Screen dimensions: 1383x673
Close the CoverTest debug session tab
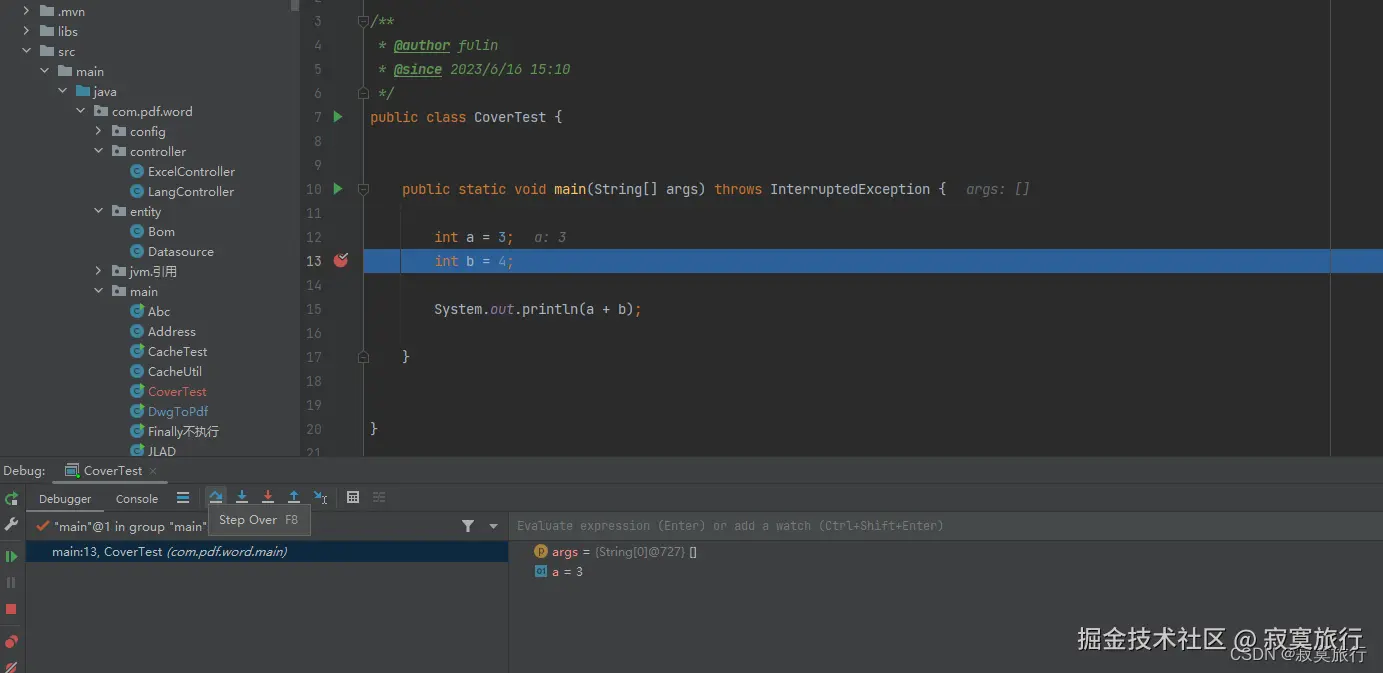pyautogui.click(x=153, y=471)
